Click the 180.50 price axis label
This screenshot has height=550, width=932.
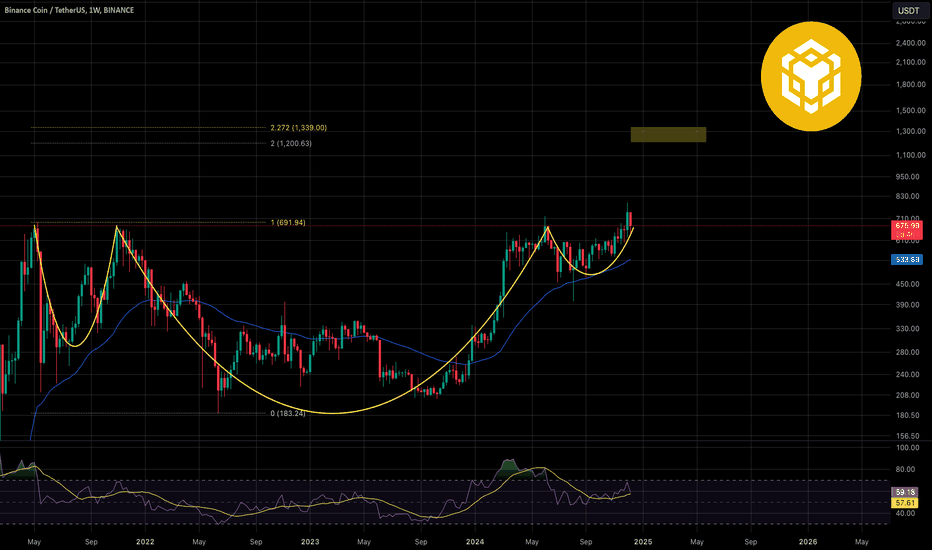pyautogui.click(x=908, y=415)
